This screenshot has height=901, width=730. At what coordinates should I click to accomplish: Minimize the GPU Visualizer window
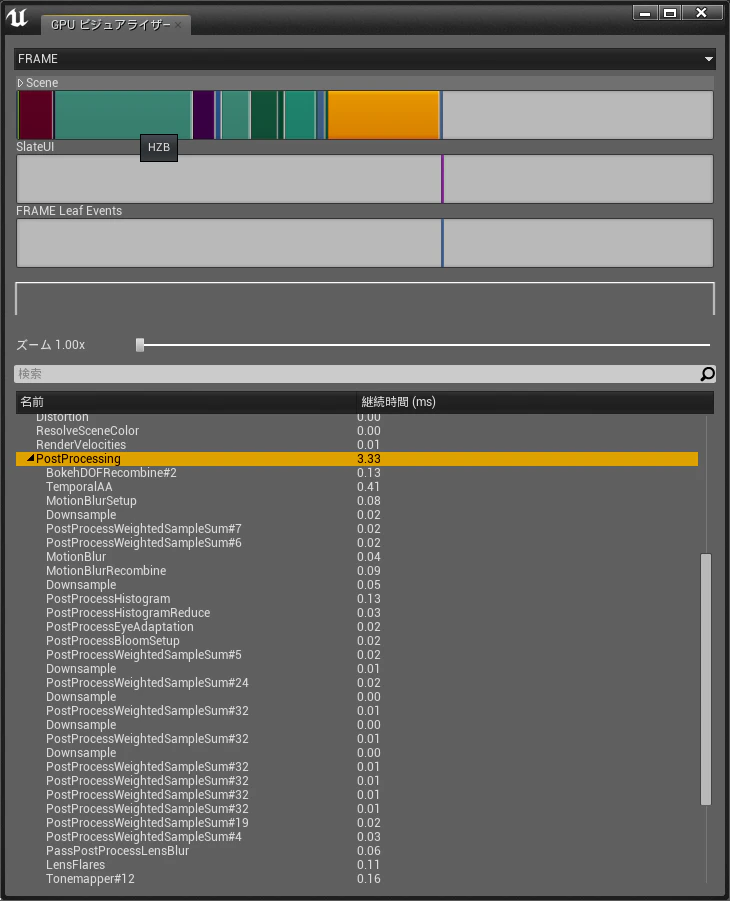pyautogui.click(x=646, y=13)
